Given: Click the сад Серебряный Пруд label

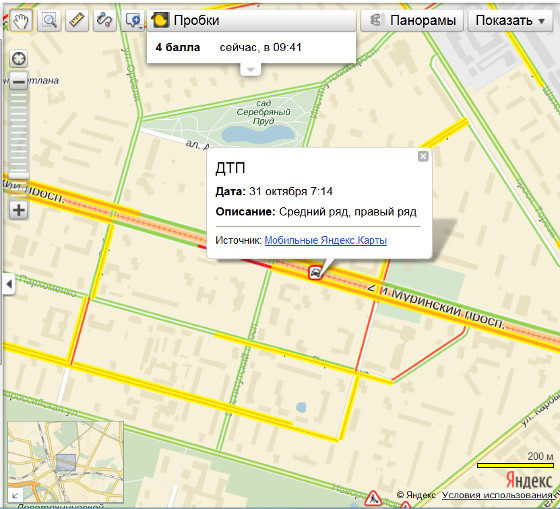Looking at the screenshot, I should [x=264, y=112].
